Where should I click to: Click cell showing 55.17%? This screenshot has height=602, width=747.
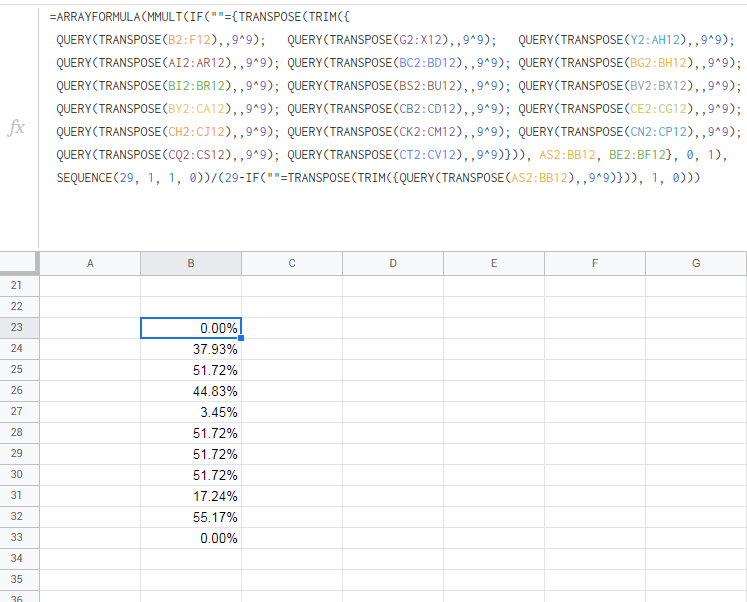(x=191, y=516)
